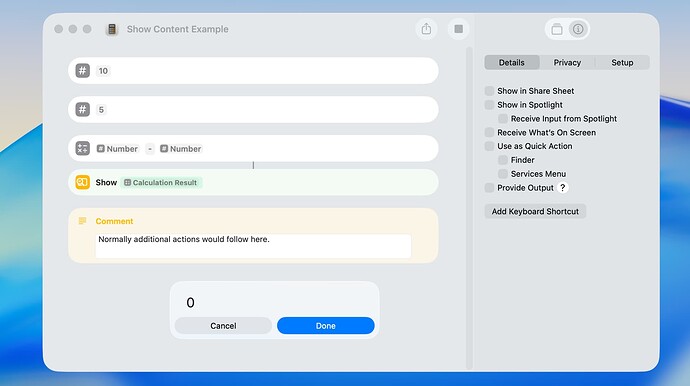The height and width of the screenshot is (386, 690).
Task: Click the shortcut's calculator icon in title
Action: click(x=112, y=29)
